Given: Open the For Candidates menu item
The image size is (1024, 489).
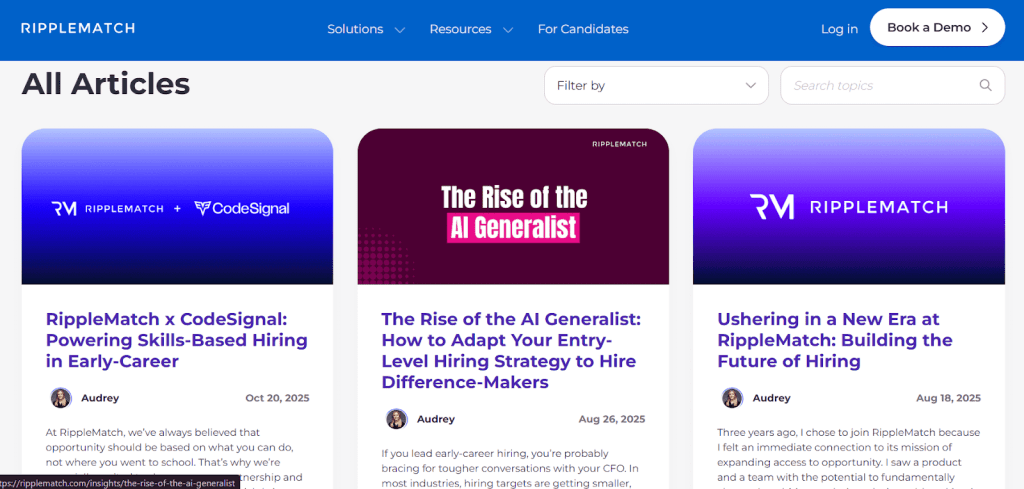Looking at the screenshot, I should click(x=583, y=29).
